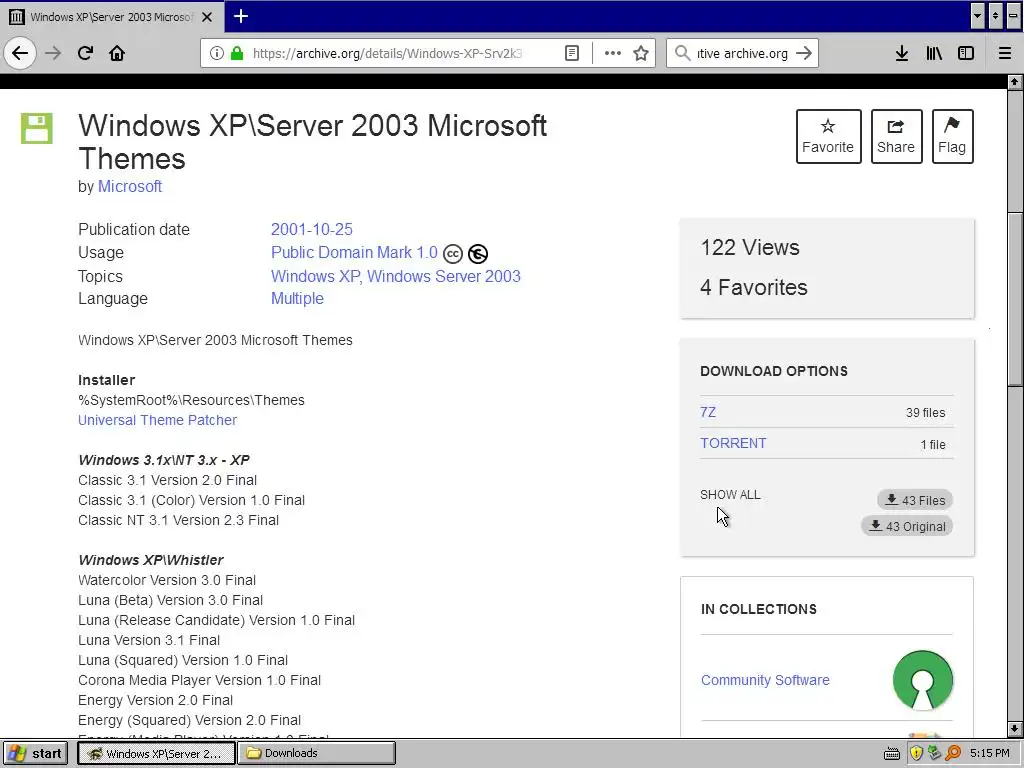Click the orange magnifier tray icon
Screen dimensions: 1024x768
(953, 754)
